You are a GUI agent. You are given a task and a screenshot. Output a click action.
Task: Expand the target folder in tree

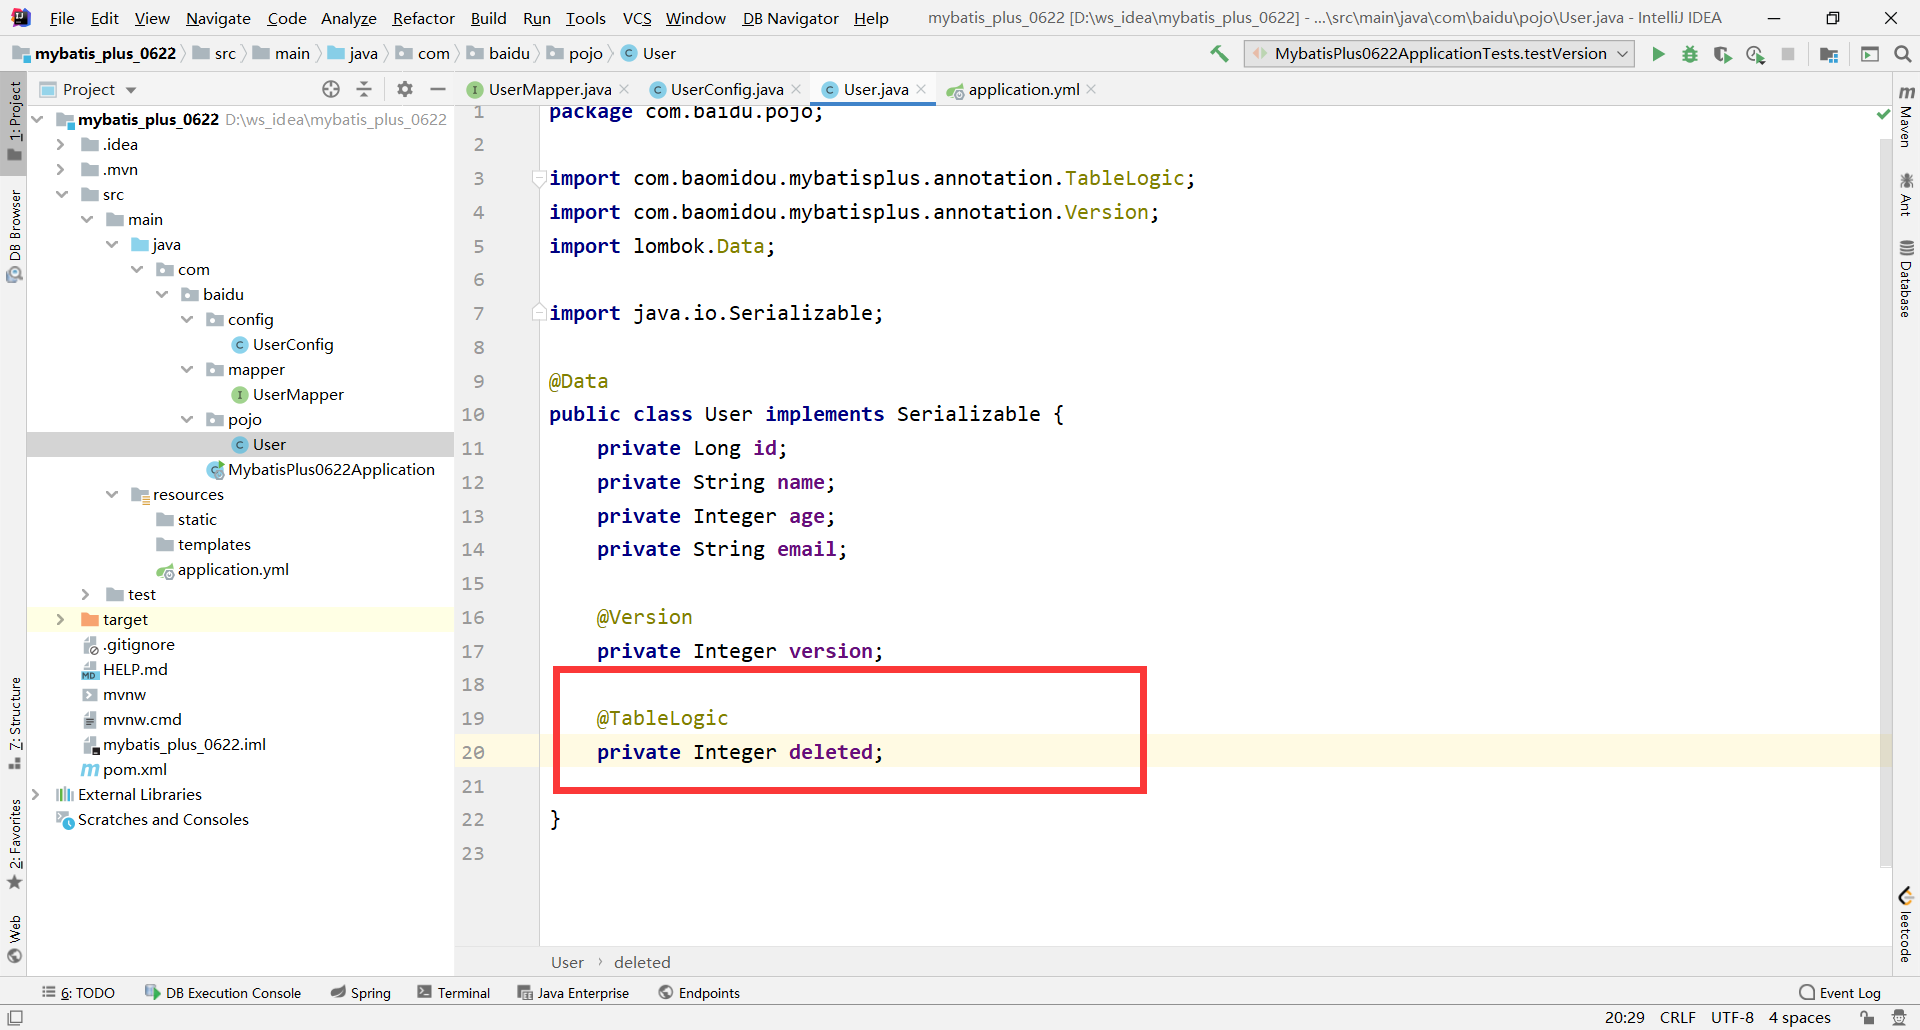pos(61,620)
